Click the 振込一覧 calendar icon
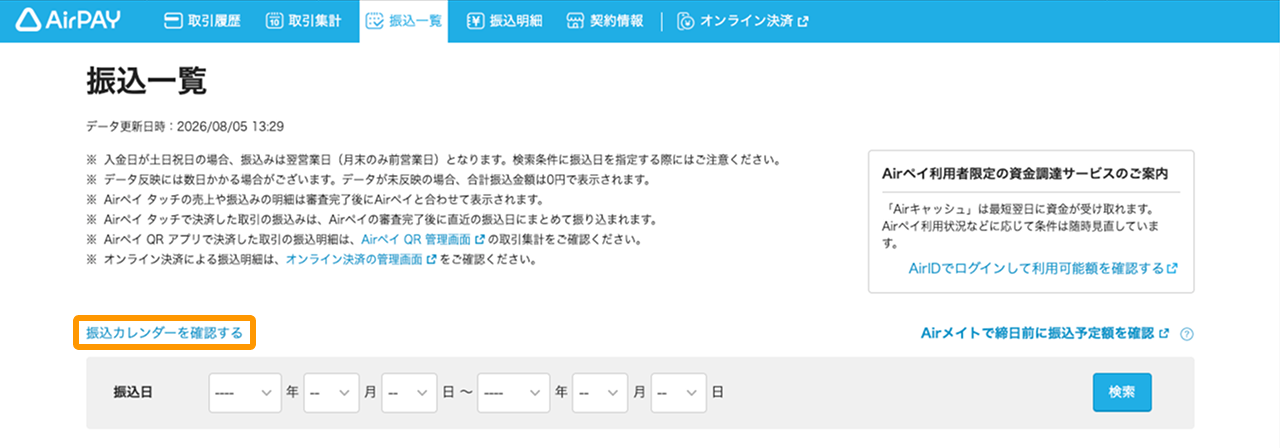This screenshot has height=448, width=1280. [375, 20]
